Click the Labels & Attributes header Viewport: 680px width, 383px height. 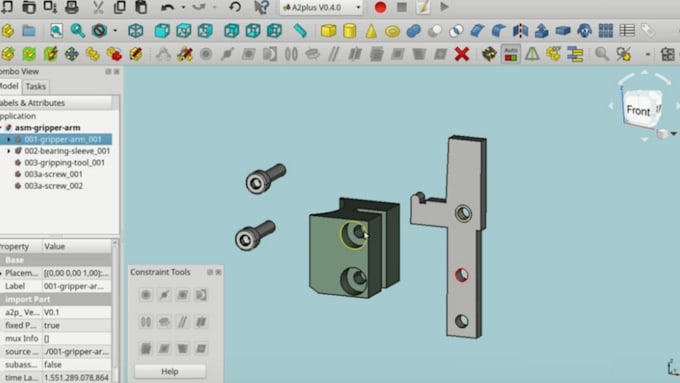click(56, 103)
